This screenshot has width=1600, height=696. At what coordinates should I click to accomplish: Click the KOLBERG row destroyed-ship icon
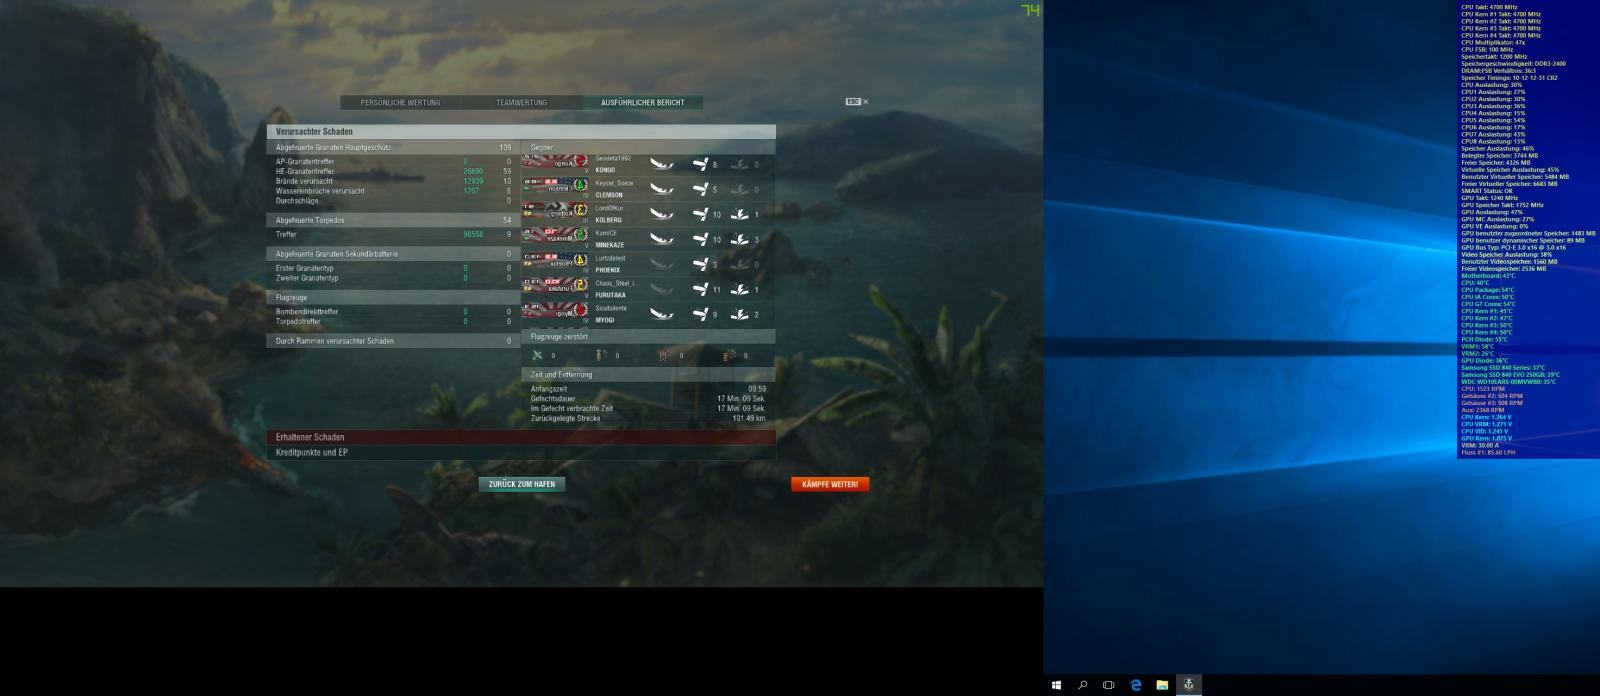662,214
